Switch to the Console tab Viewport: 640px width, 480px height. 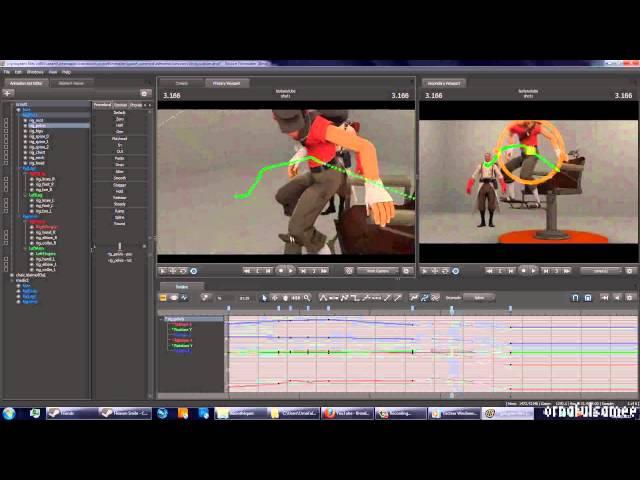pyautogui.click(x=182, y=83)
